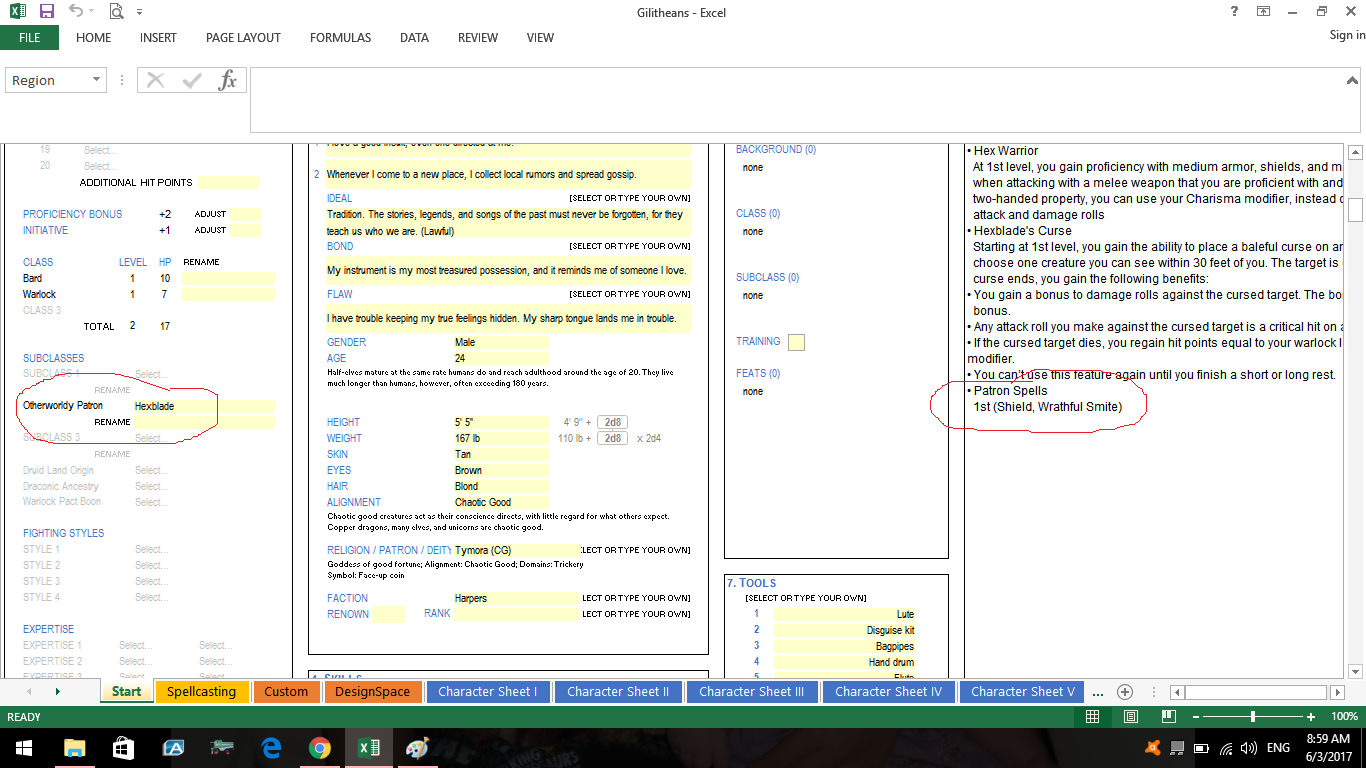Viewport: 1366px width, 768px height.
Task: Save the workbook from Quick Access Toolbar
Action: click(47, 12)
